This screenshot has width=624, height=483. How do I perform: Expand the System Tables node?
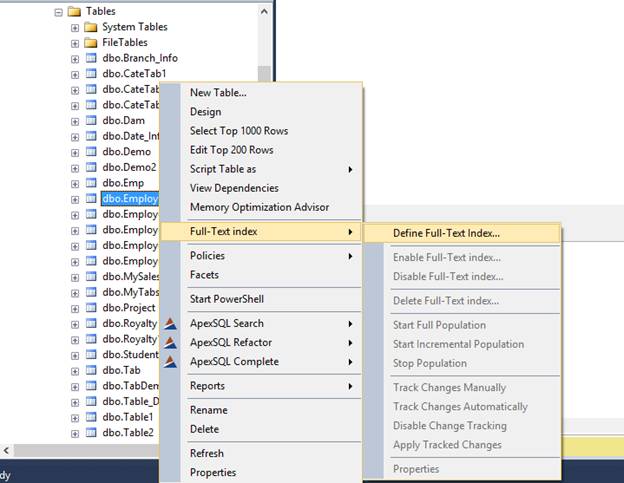(x=75, y=28)
